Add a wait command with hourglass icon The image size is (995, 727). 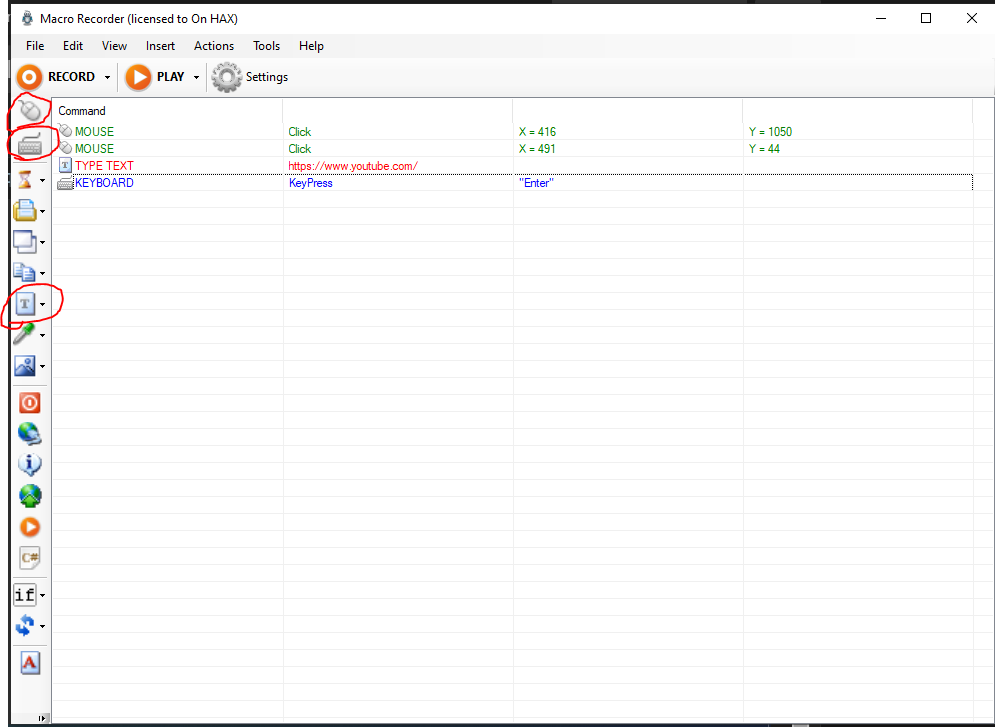coord(24,180)
